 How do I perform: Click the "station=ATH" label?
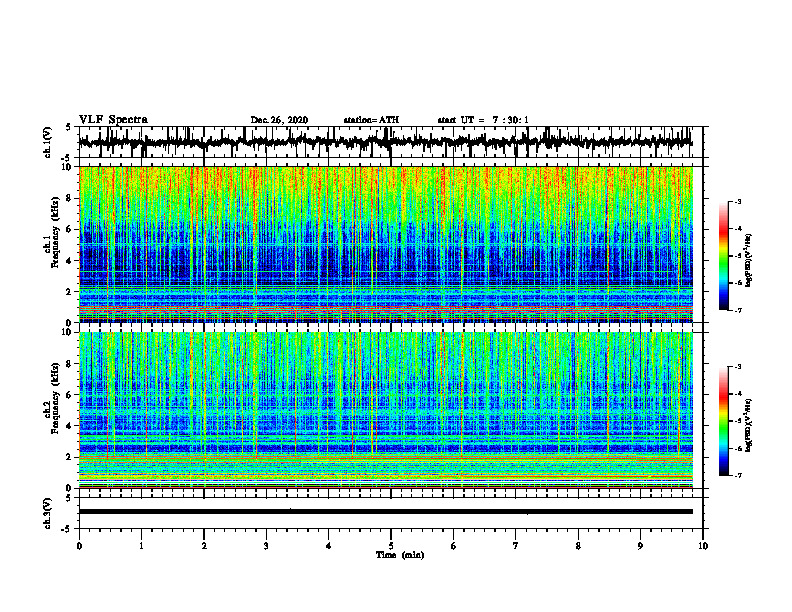click(x=371, y=120)
